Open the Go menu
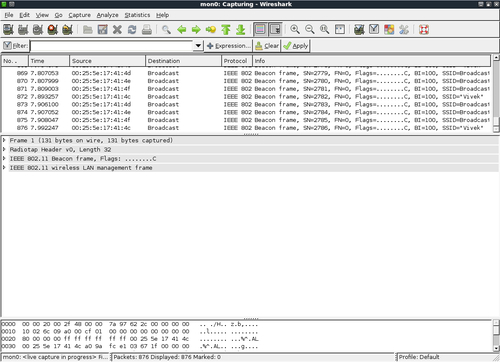 coord(58,15)
